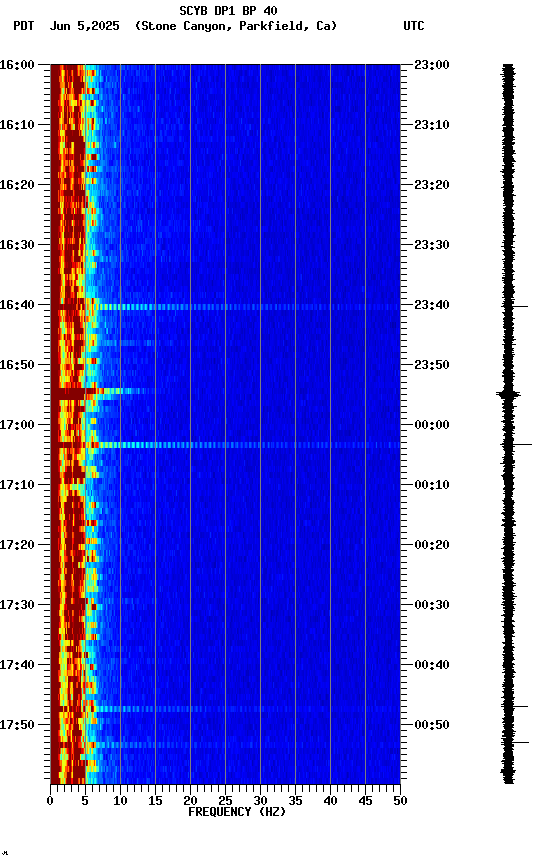
Task: Click the '23:40' UTC time label
Action: [x=432, y=305]
